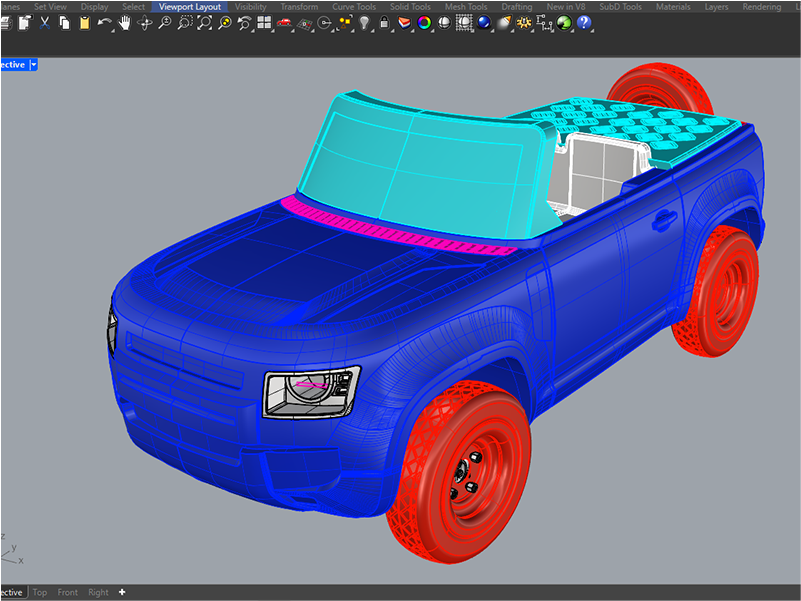Open the Mesh Tools toolbar tab

coord(465,7)
